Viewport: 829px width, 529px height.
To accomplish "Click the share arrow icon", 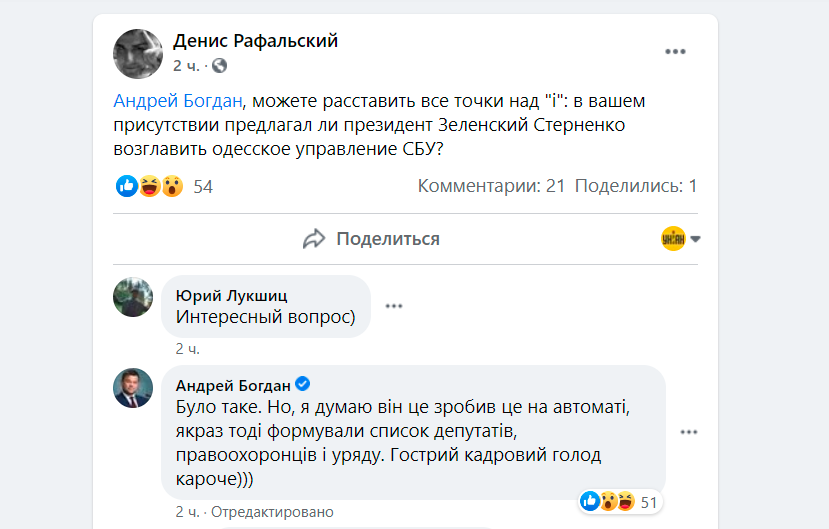I will point(314,239).
